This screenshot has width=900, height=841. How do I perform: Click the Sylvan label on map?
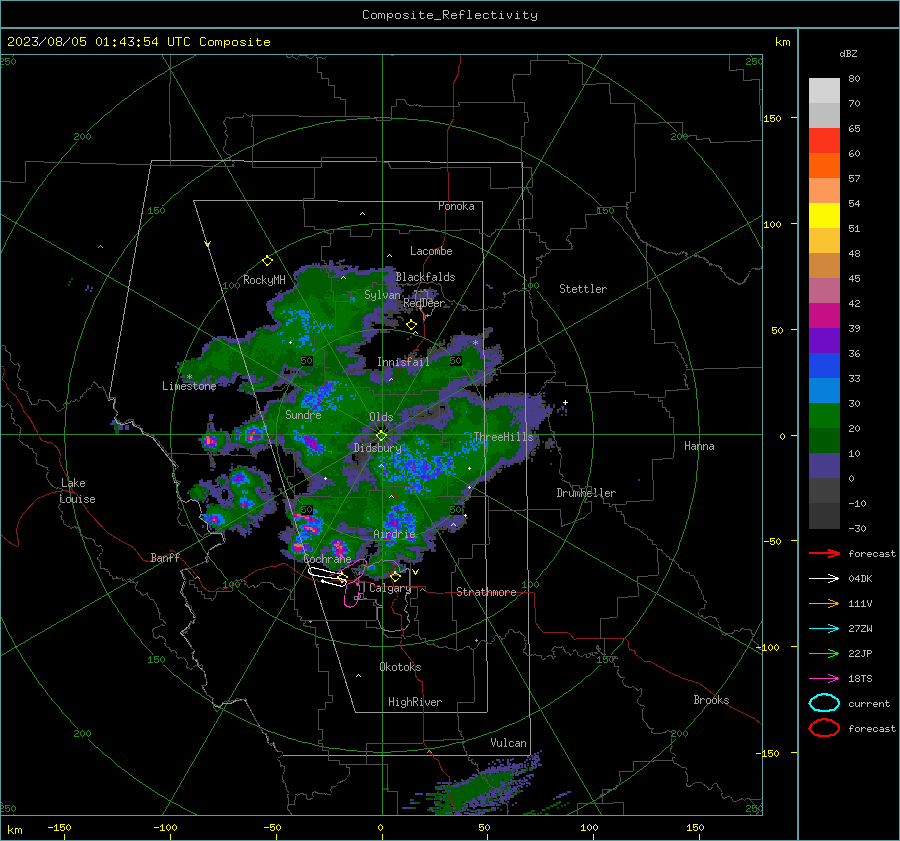[x=382, y=295]
